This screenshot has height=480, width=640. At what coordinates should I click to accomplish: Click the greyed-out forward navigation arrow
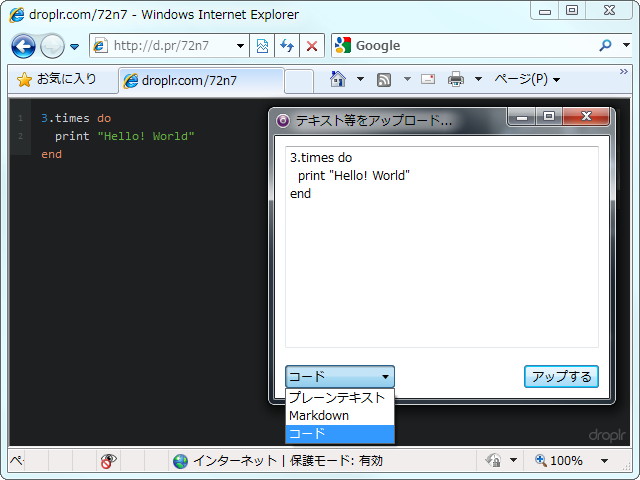[x=52, y=46]
